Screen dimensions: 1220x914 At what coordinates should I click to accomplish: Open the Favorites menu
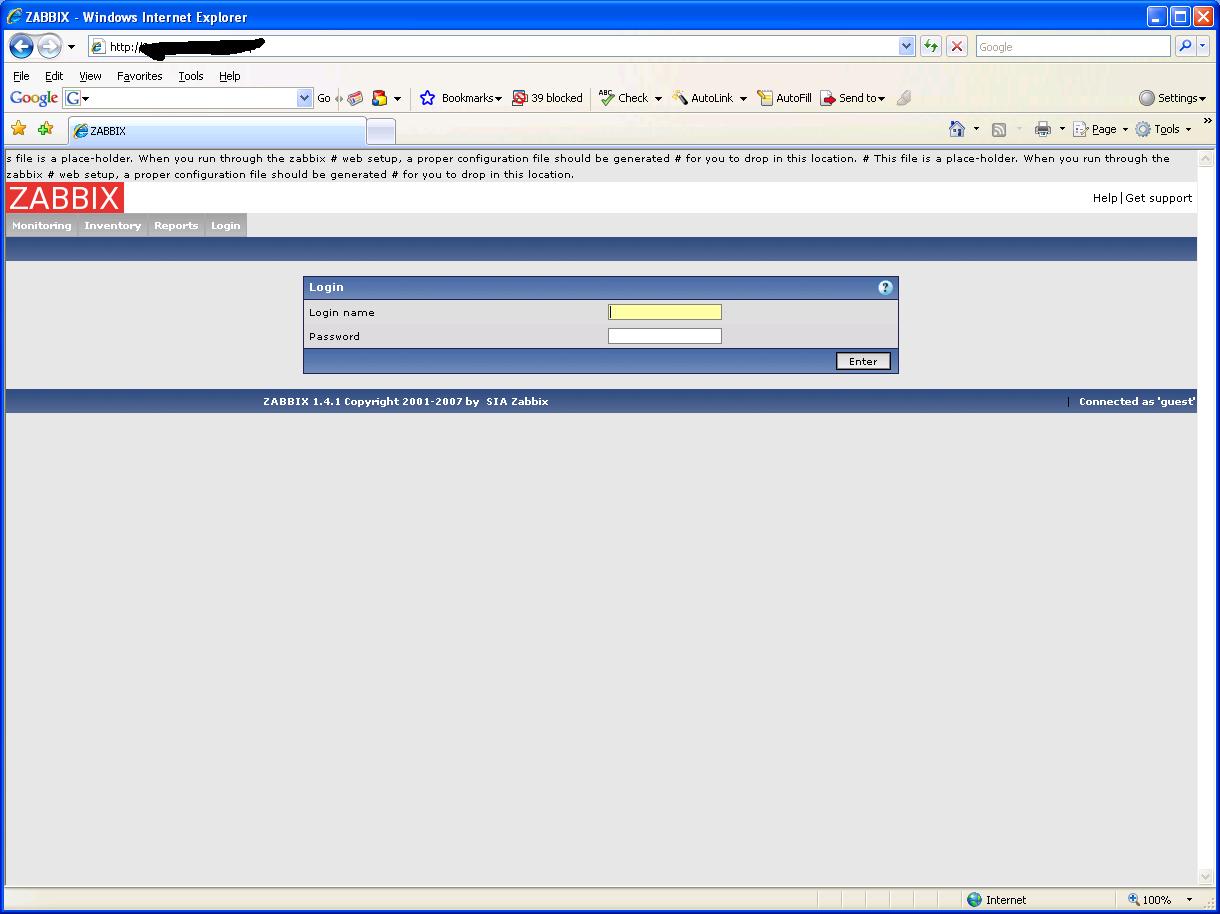(x=139, y=76)
